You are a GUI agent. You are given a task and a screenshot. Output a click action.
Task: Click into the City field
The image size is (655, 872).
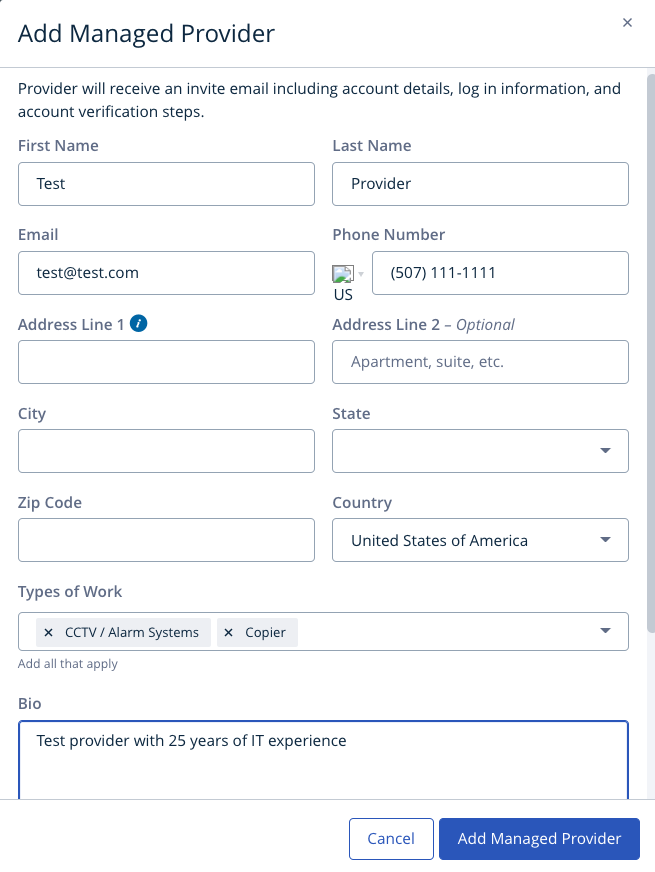tap(166, 451)
